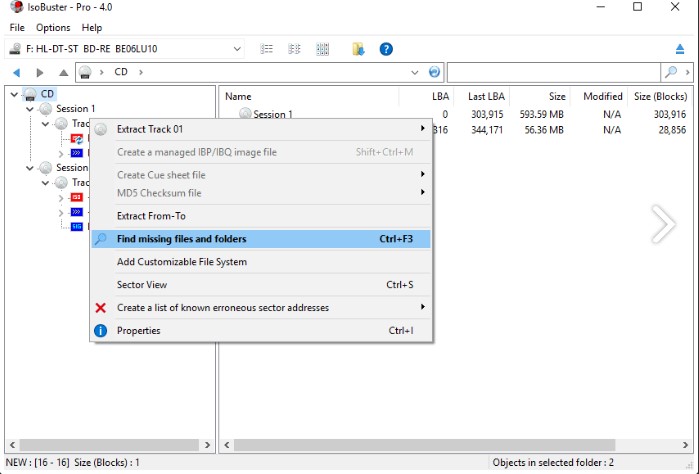Collapse the Session 1 tree node

[30, 109]
